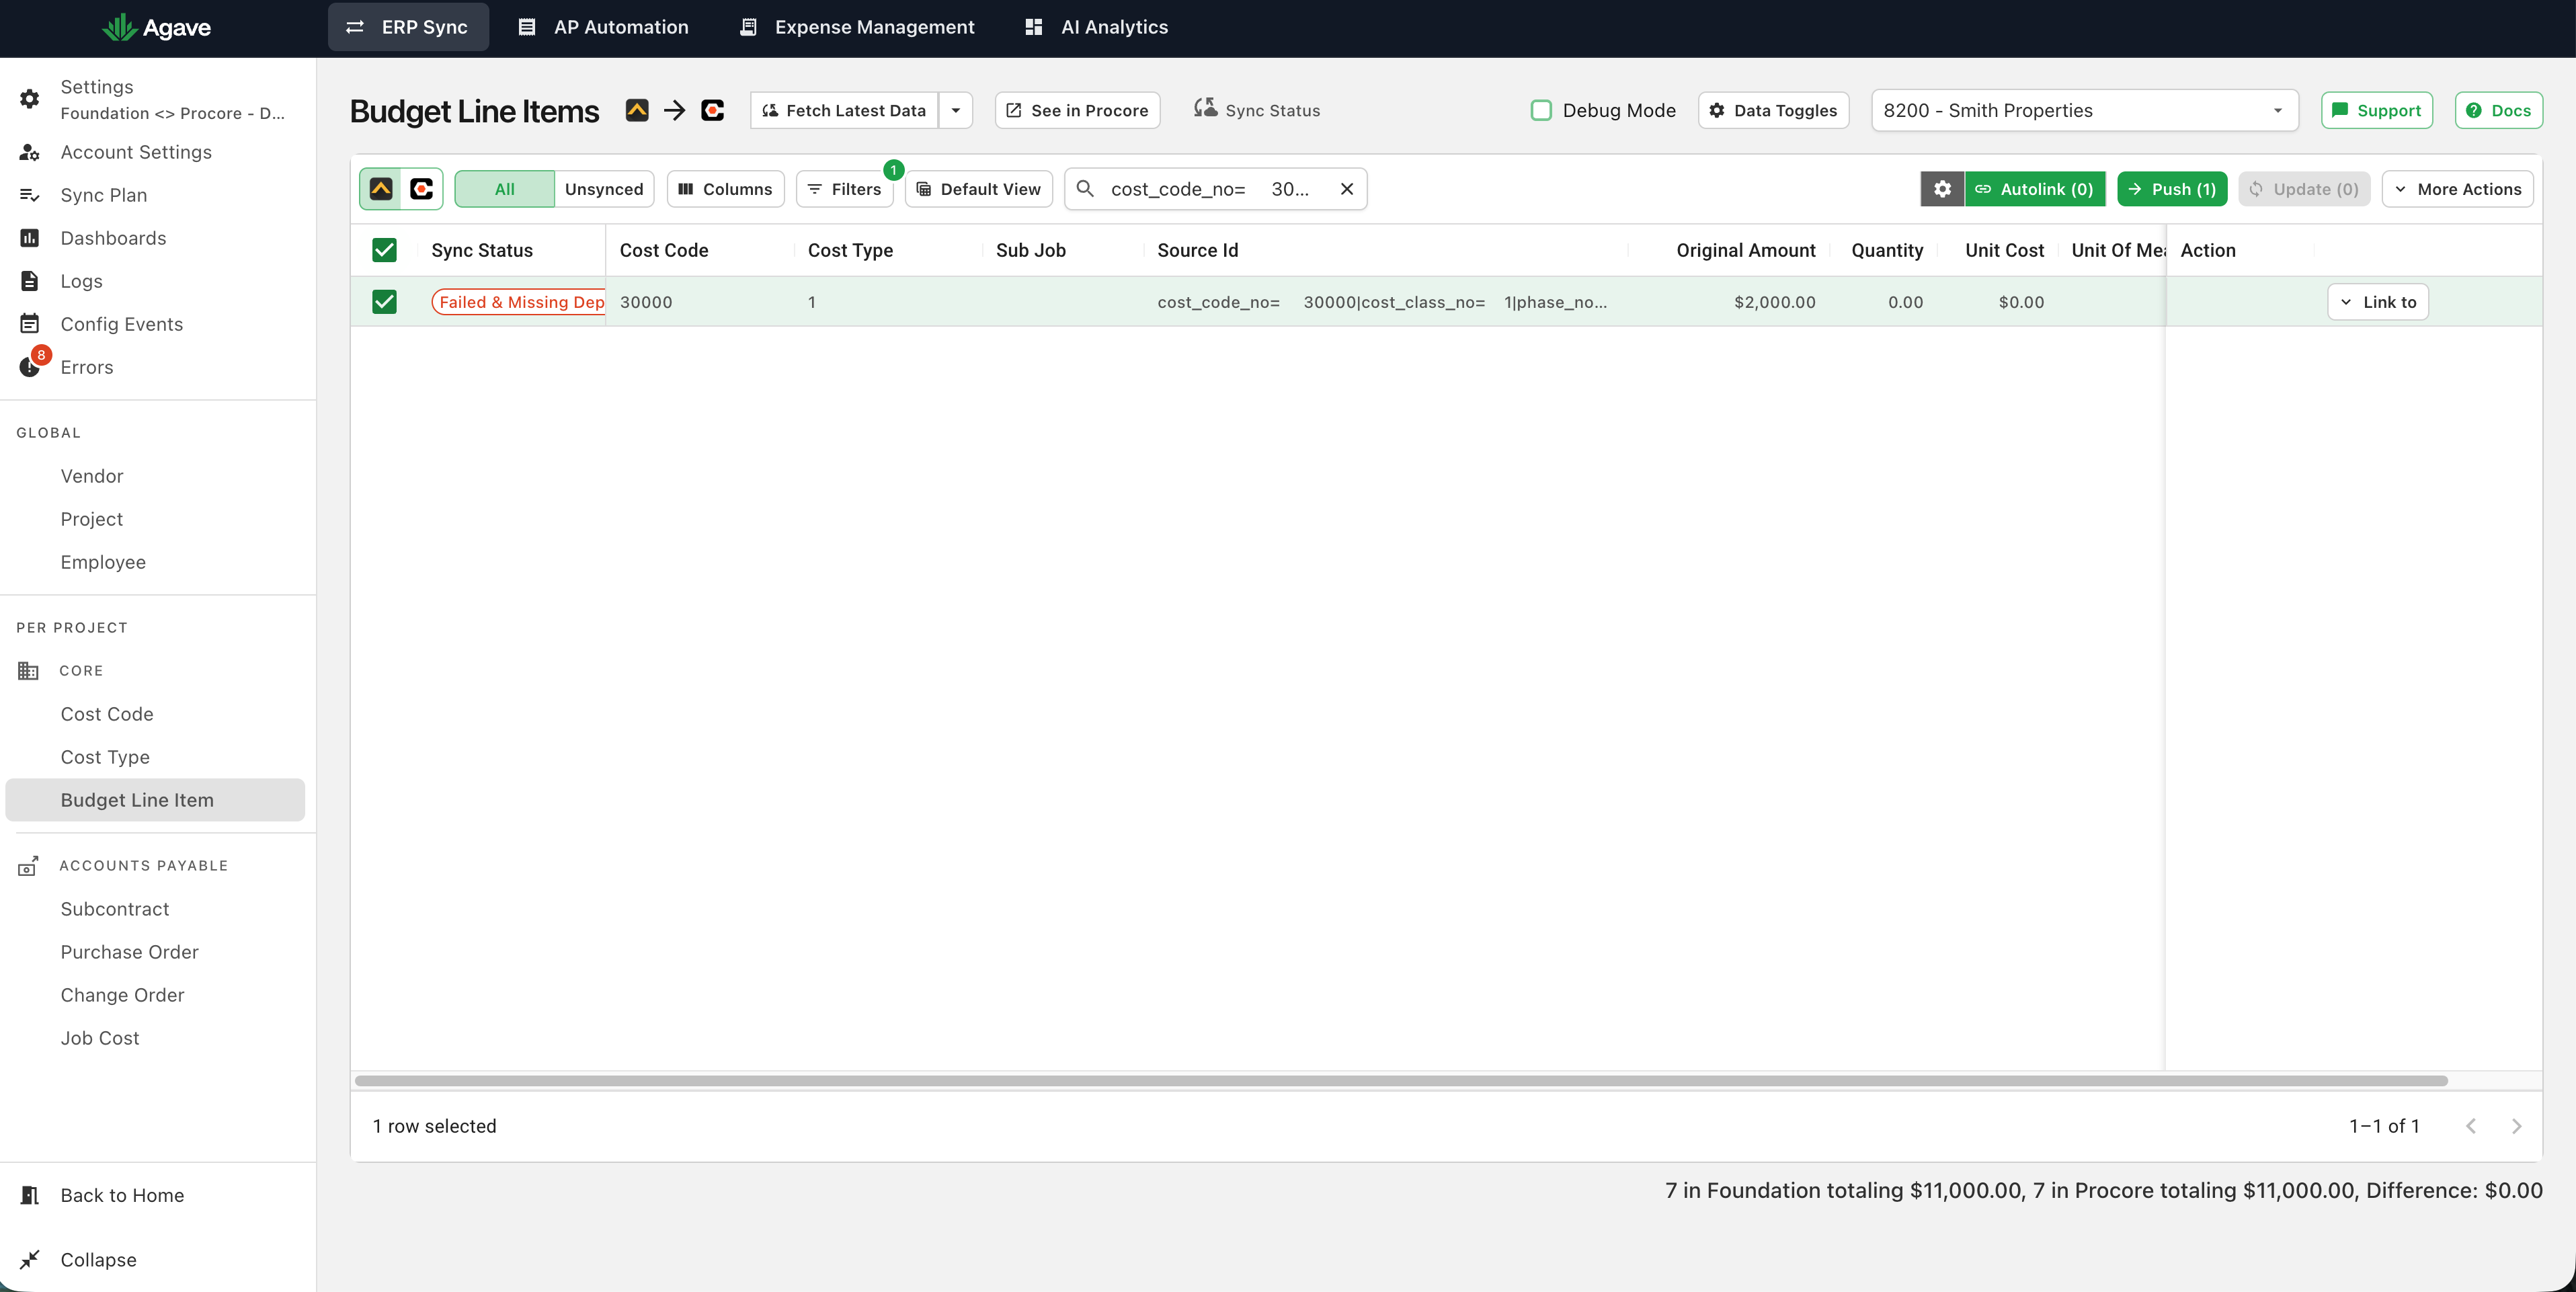Click the Sync Status icon in header

[x=1205, y=108]
